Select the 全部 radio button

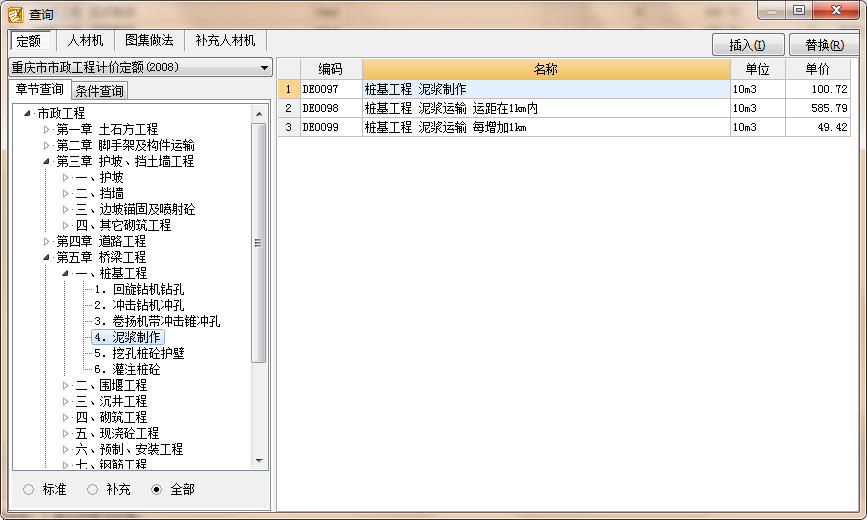pyautogui.click(x=156, y=490)
